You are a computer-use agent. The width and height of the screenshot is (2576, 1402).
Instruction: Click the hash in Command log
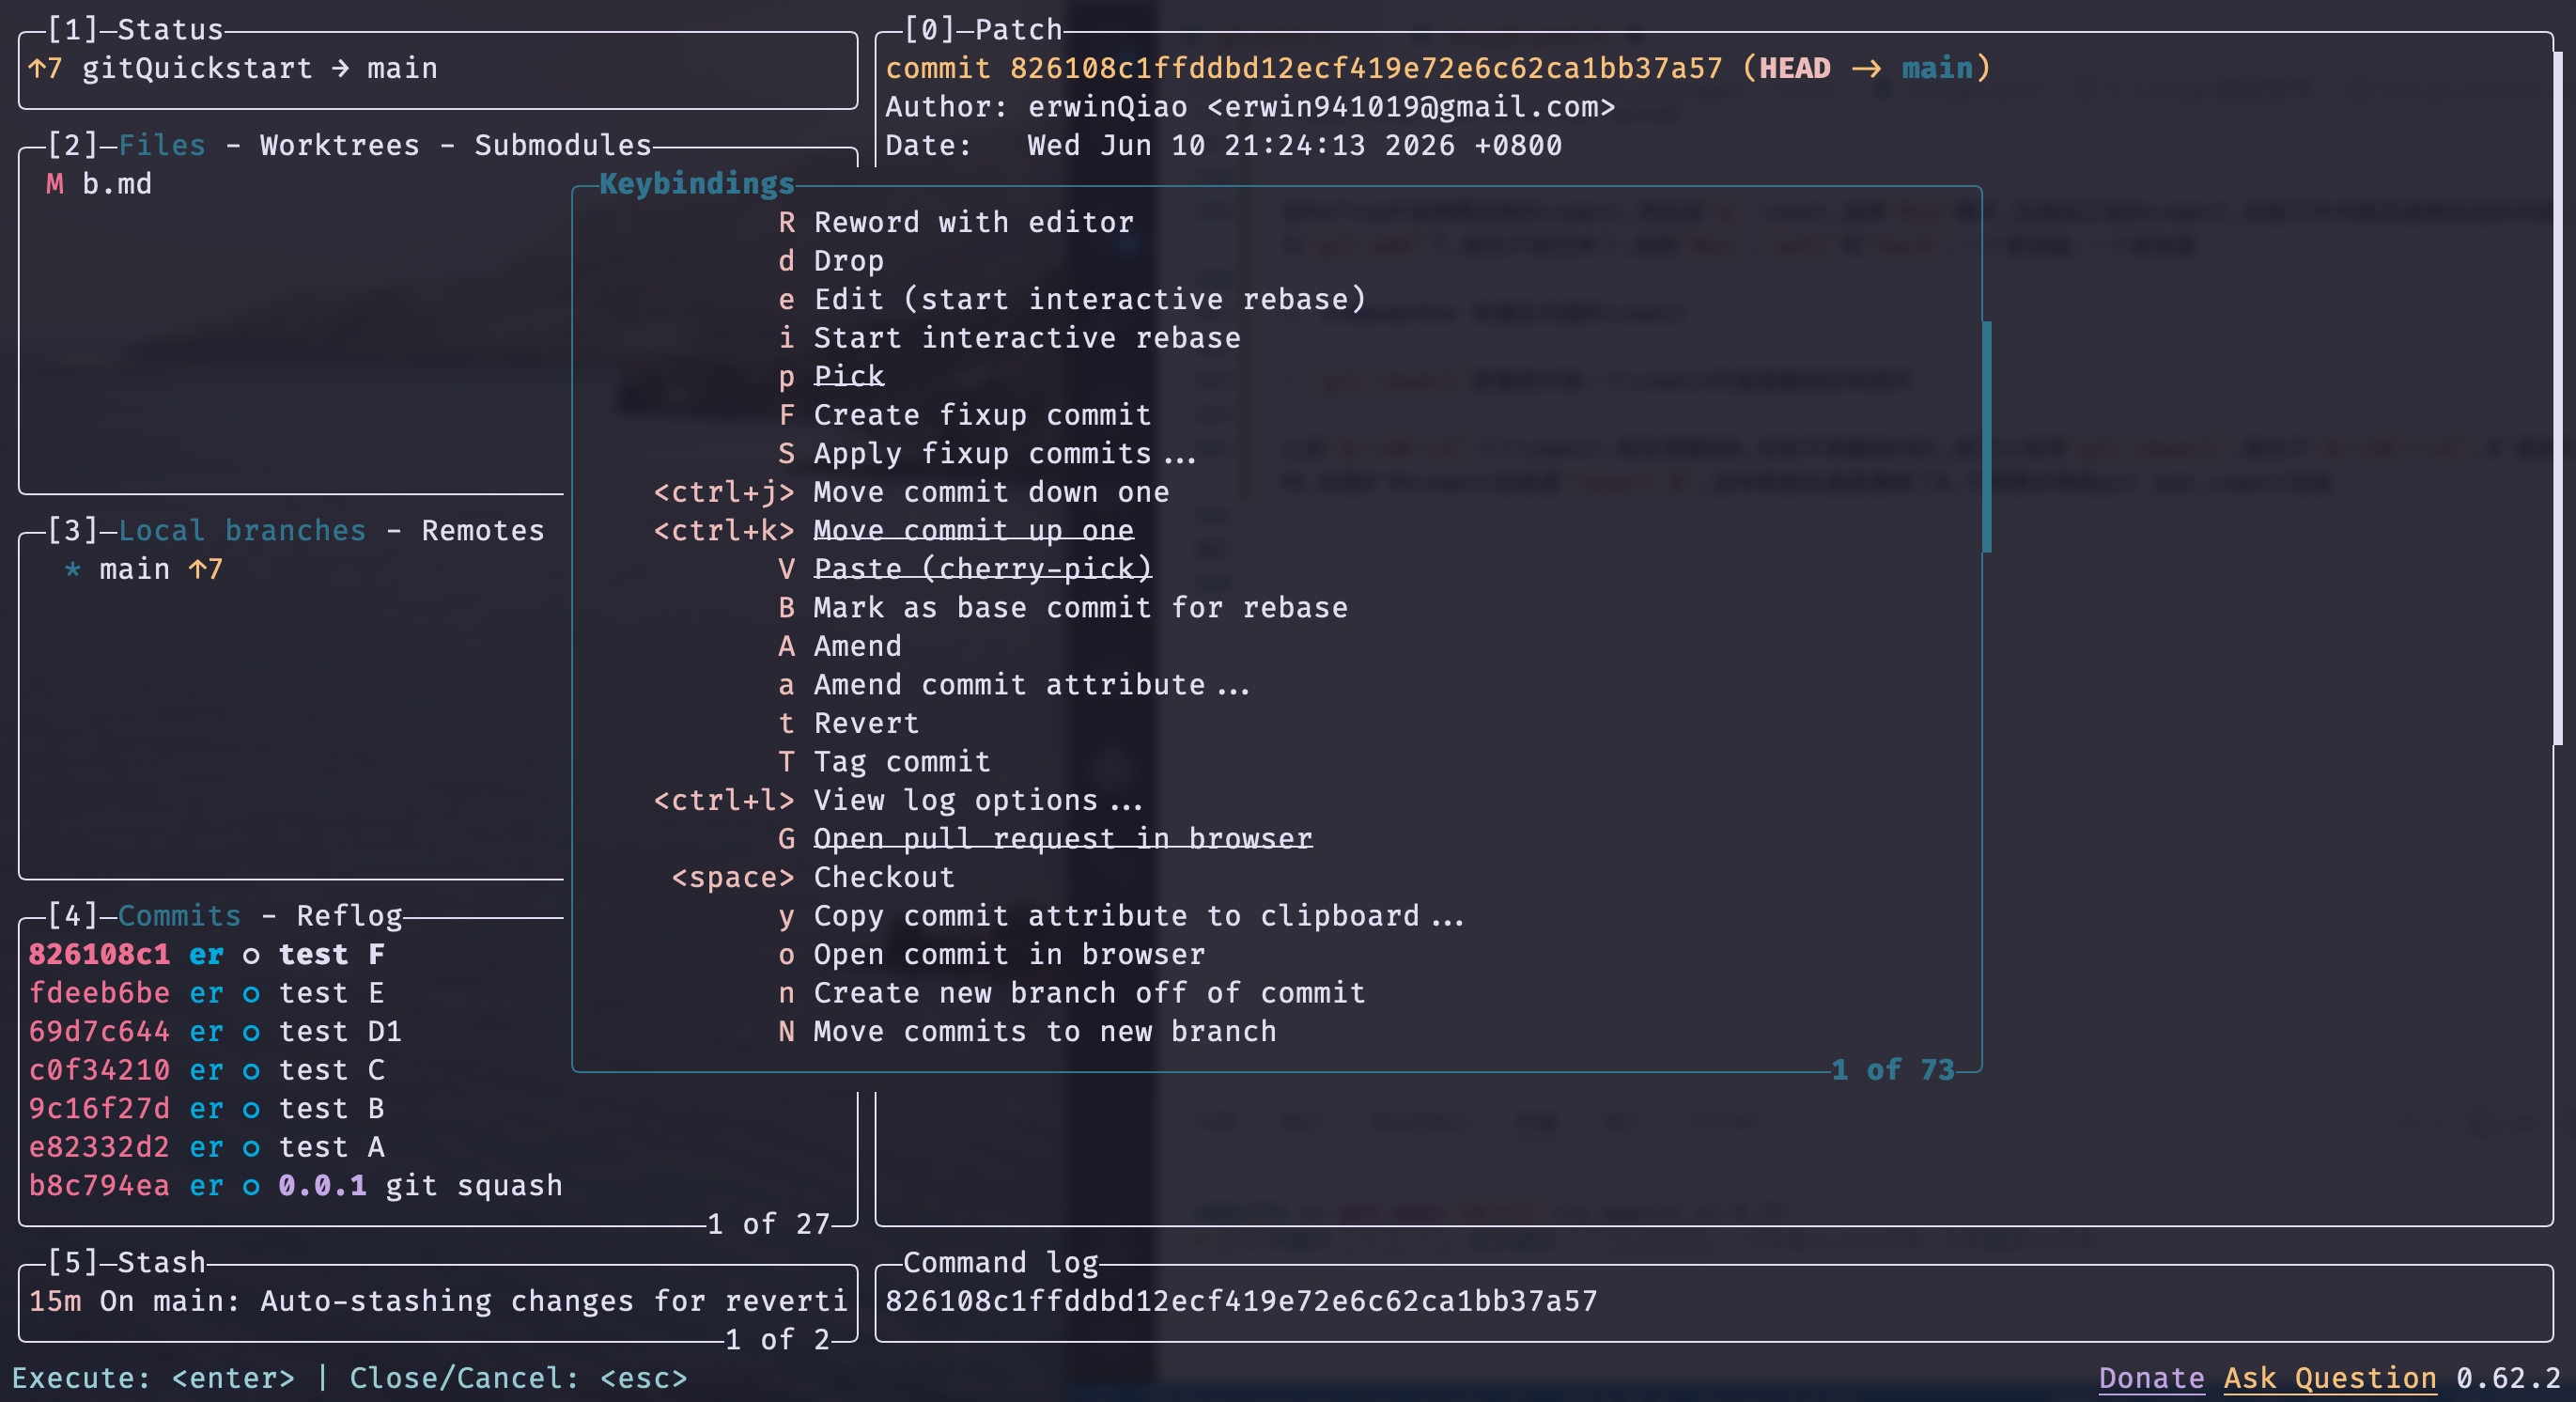pyautogui.click(x=1241, y=1301)
